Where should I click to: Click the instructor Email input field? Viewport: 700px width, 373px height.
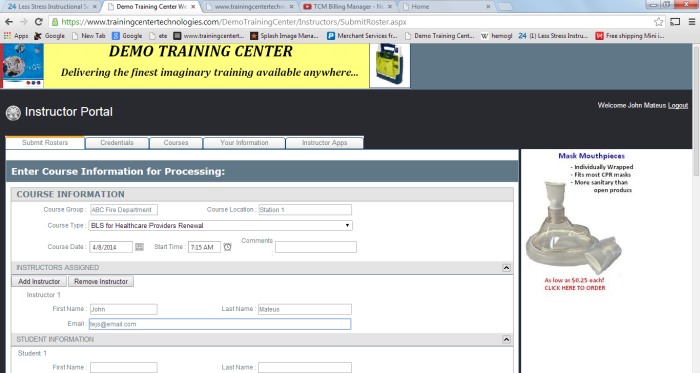click(220, 324)
